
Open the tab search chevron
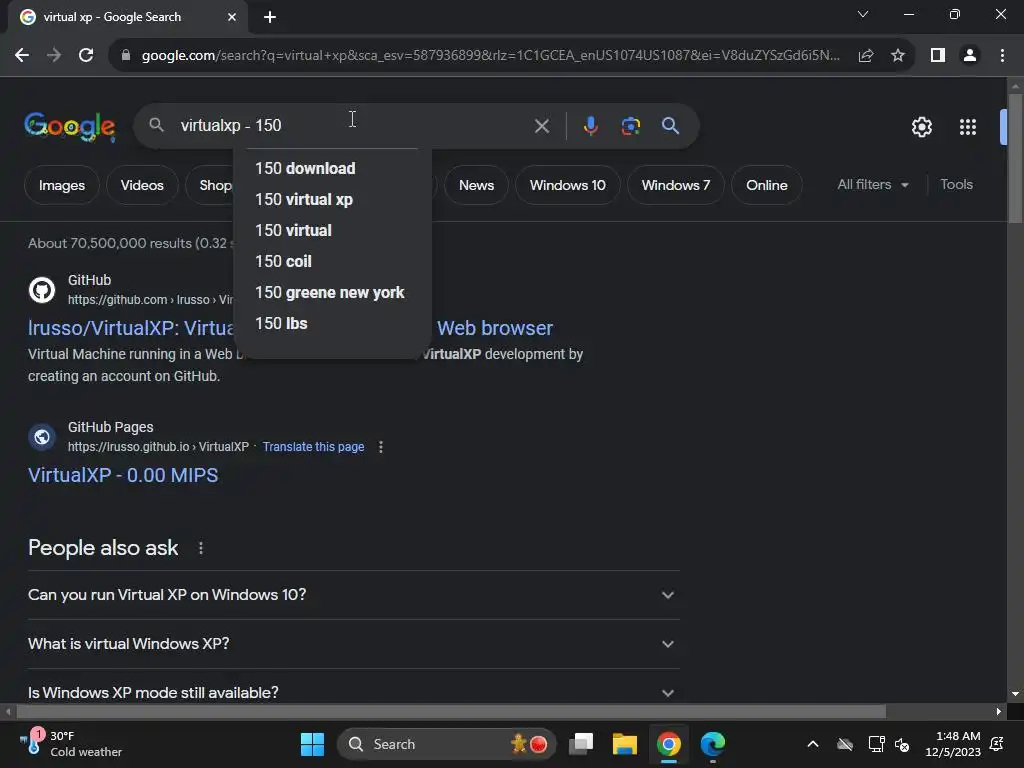[x=863, y=14]
